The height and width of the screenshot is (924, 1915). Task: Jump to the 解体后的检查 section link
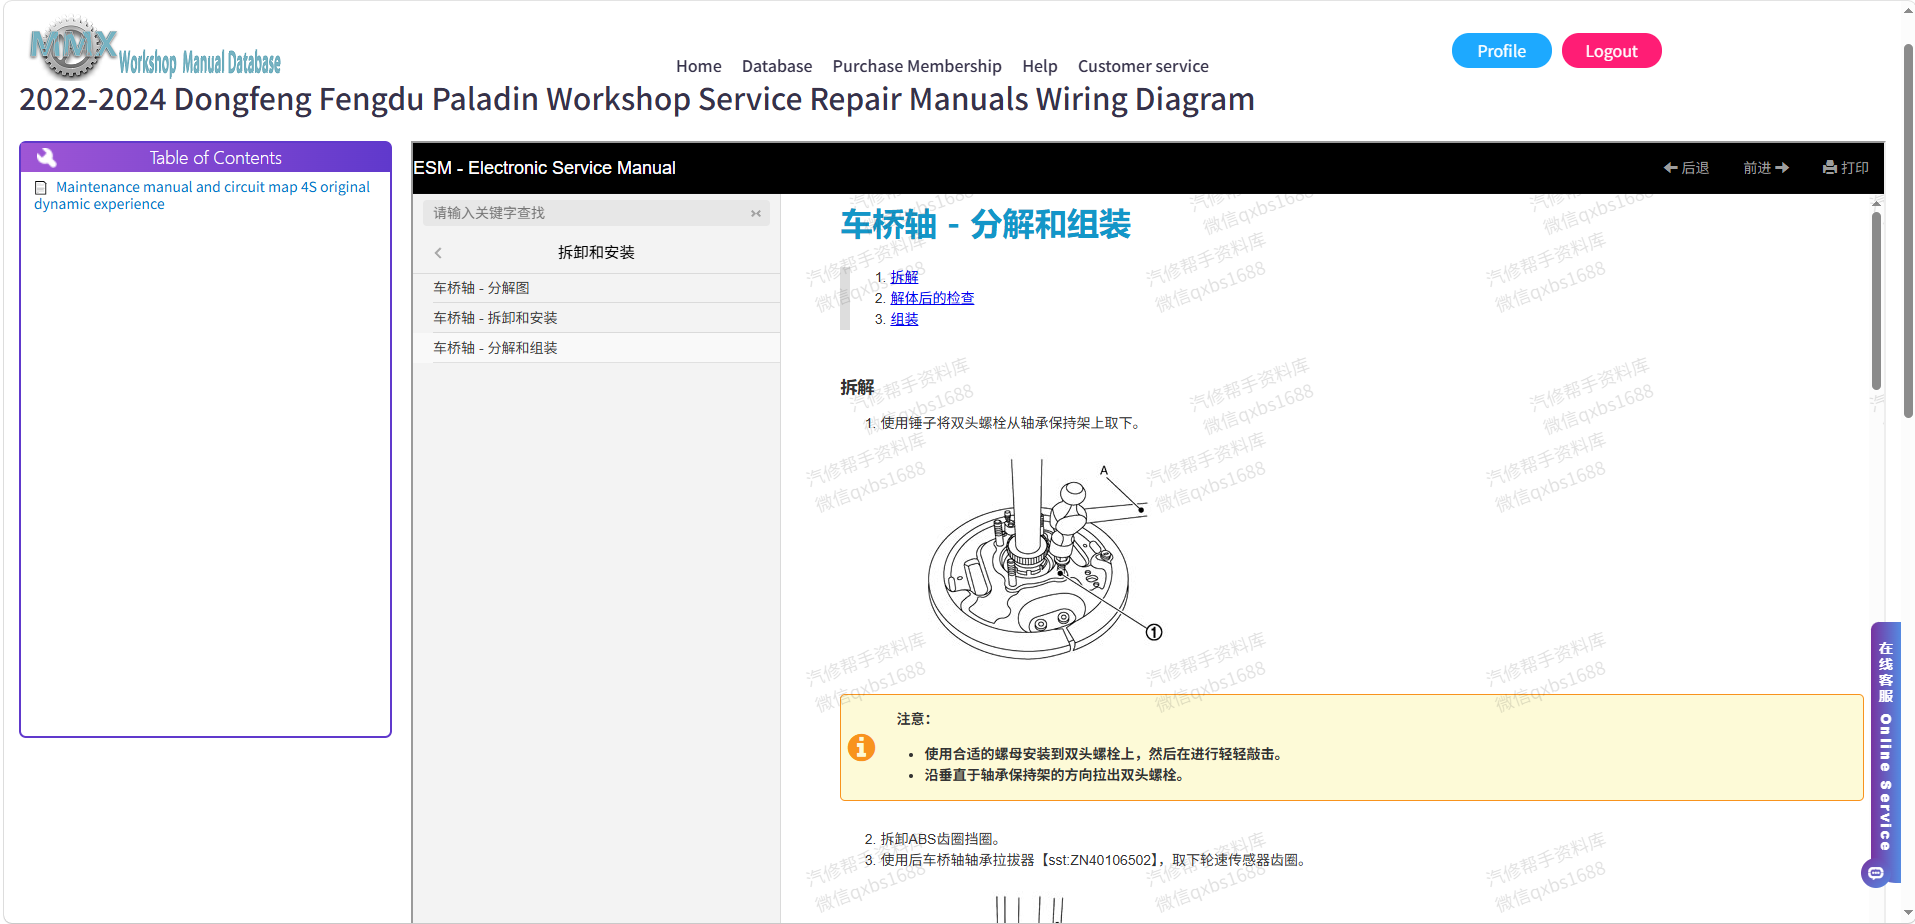coord(932,298)
